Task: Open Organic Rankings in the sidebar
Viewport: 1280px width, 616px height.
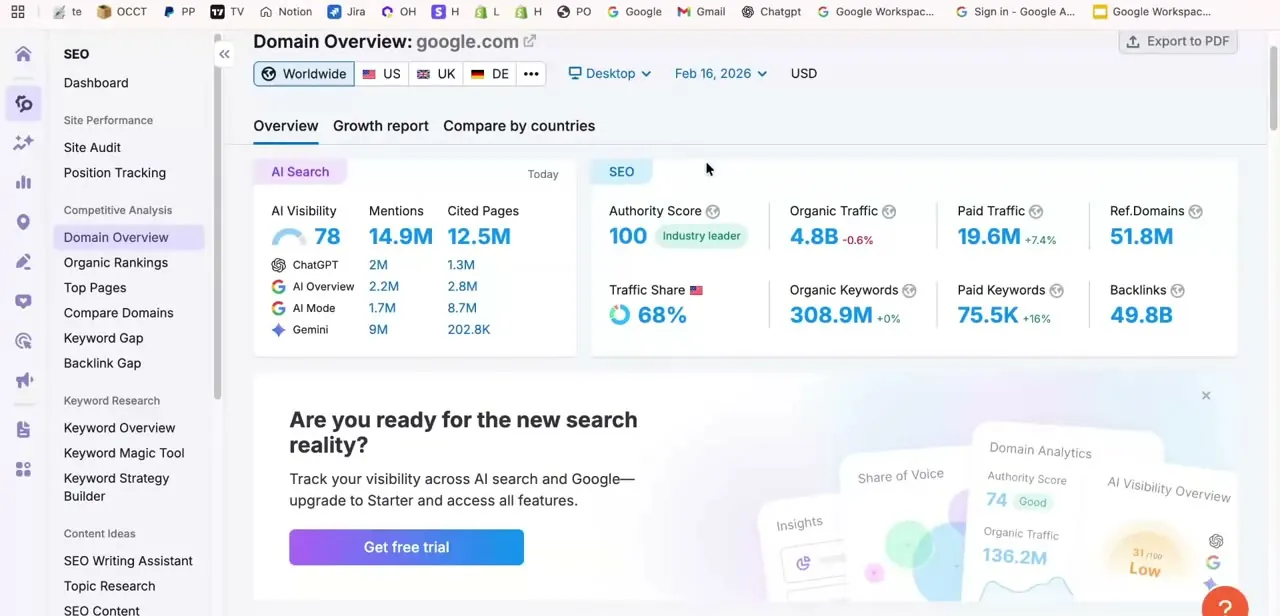Action: point(116,263)
